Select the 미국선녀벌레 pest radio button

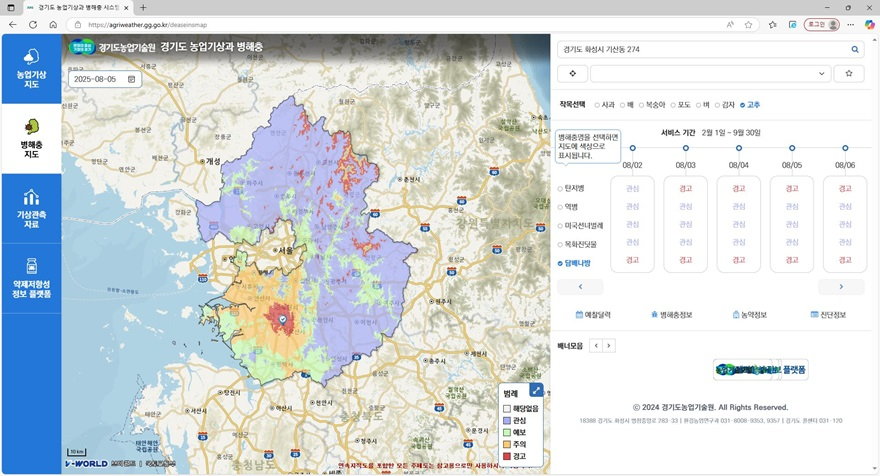tap(560, 226)
